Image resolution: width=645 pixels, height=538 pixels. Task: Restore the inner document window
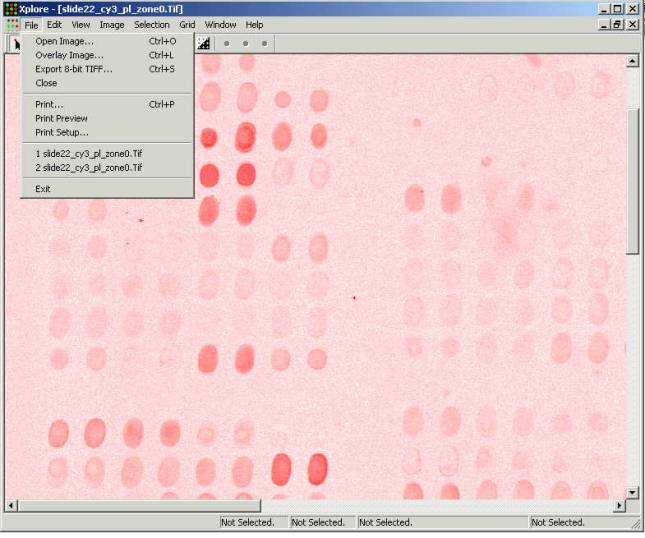pyautogui.click(x=617, y=25)
